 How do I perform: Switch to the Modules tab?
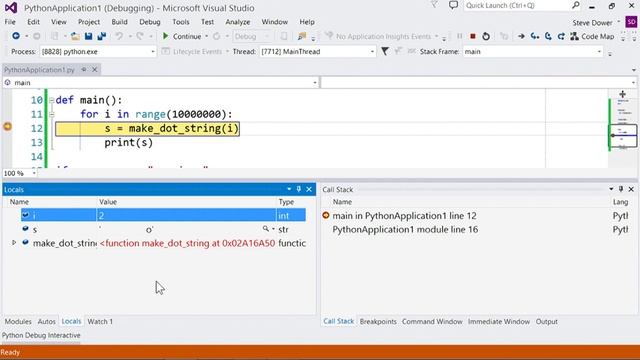coord(18,322)
